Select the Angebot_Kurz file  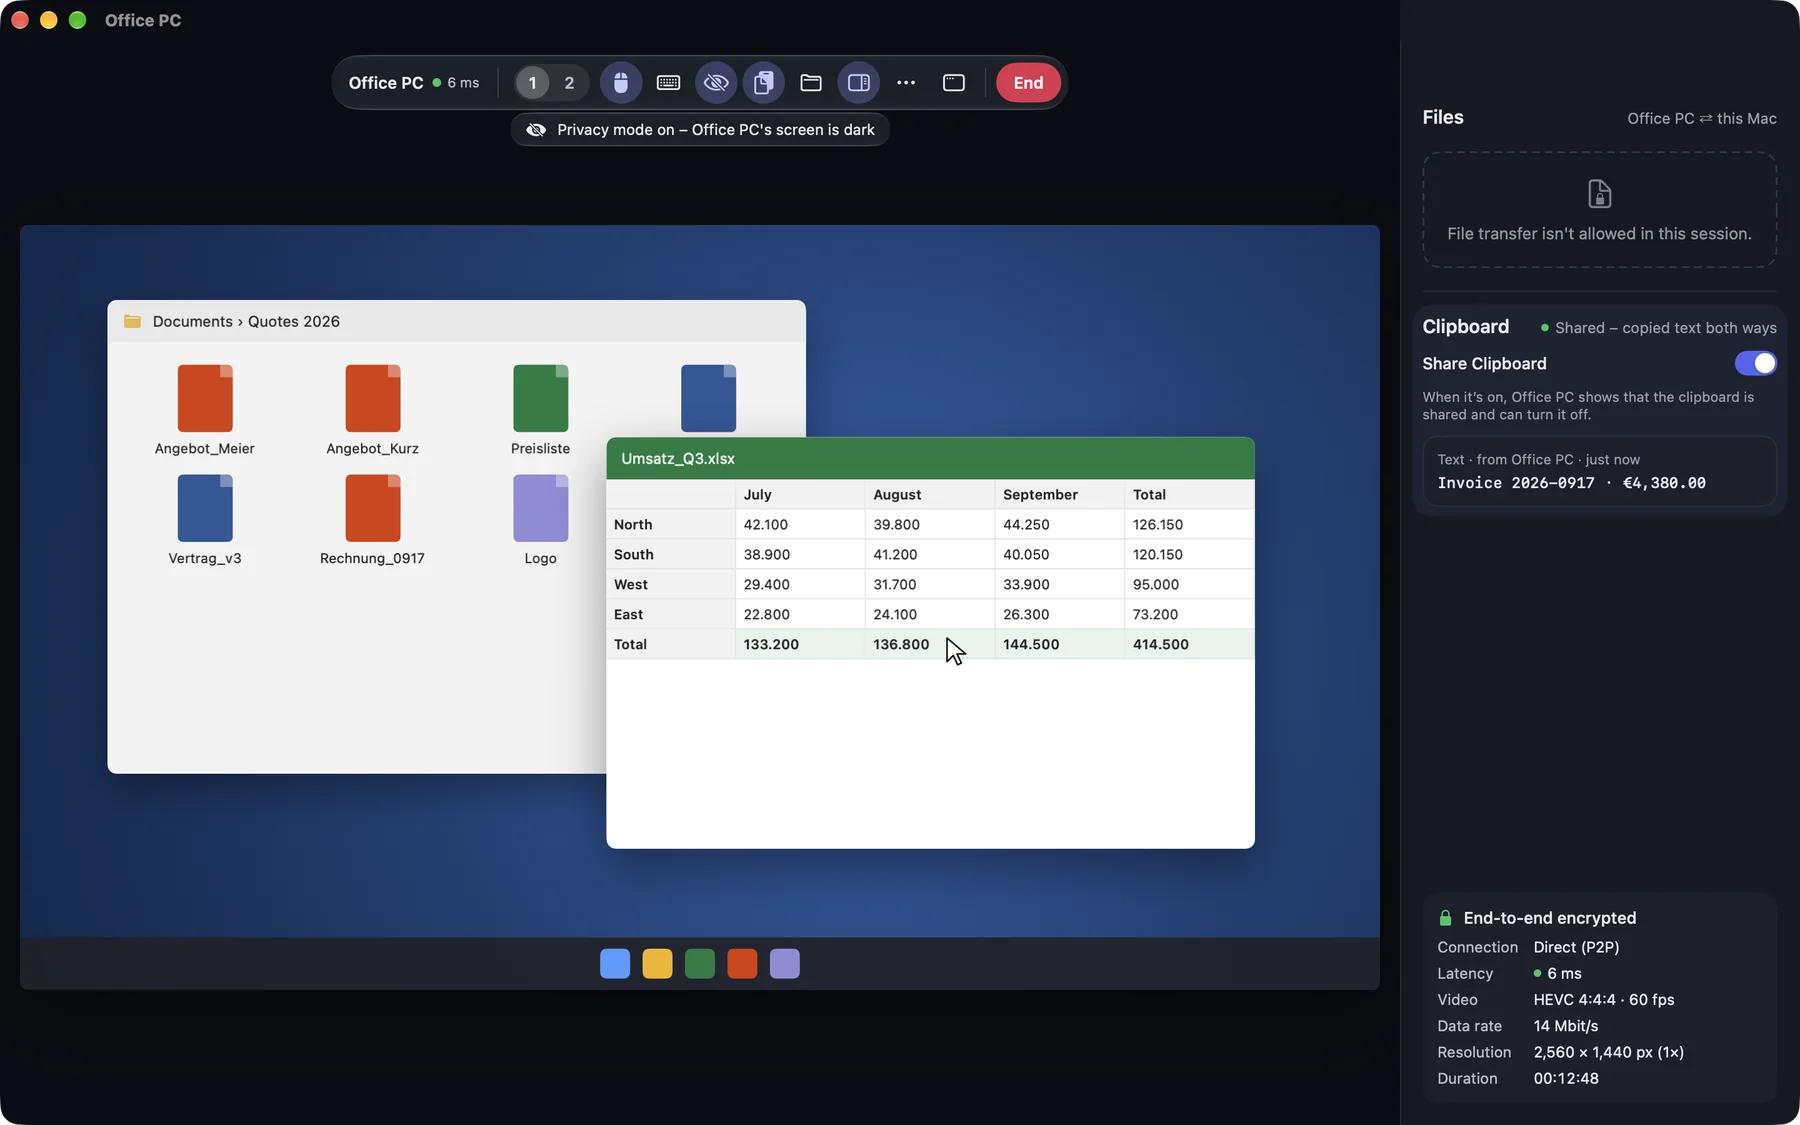(x=372, y=410)
